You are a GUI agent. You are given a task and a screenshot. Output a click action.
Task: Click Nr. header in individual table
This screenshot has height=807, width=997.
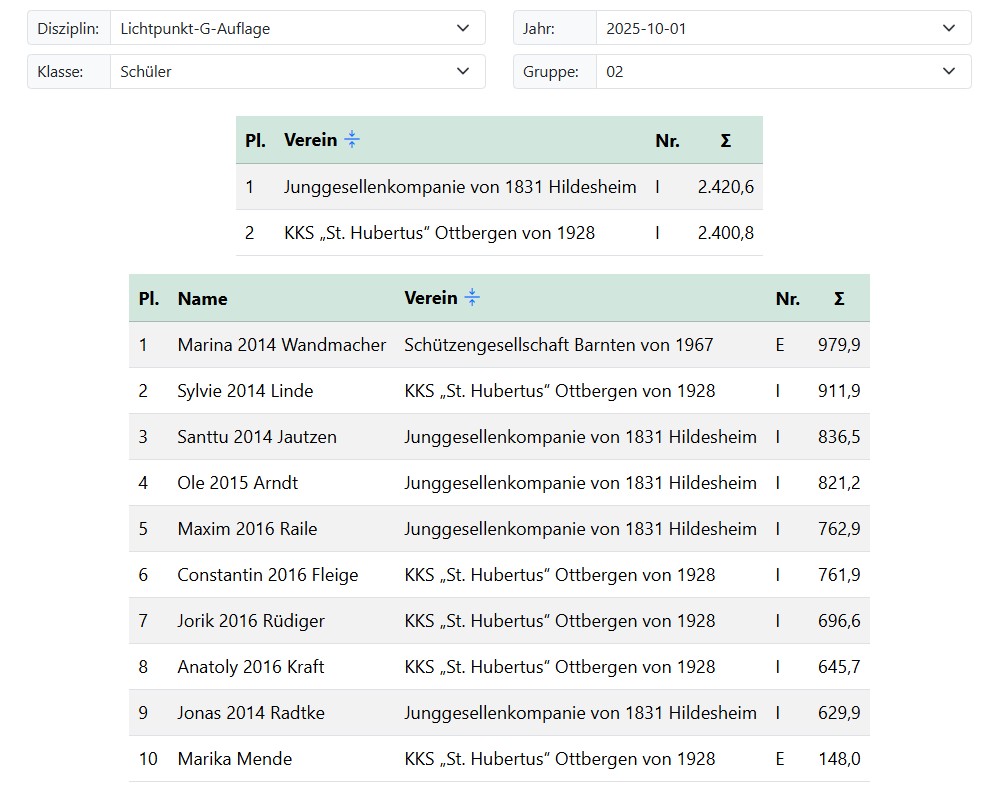(787, 298)
